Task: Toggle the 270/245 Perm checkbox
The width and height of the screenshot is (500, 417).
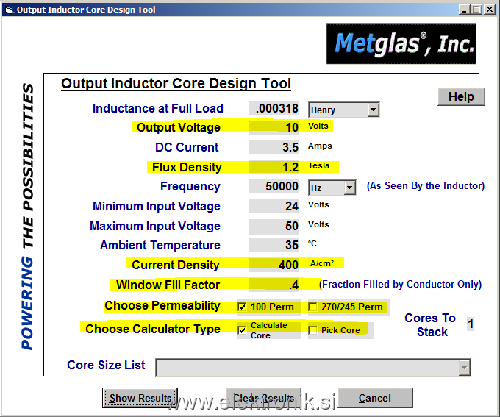Action: click(x=313, y=307)
